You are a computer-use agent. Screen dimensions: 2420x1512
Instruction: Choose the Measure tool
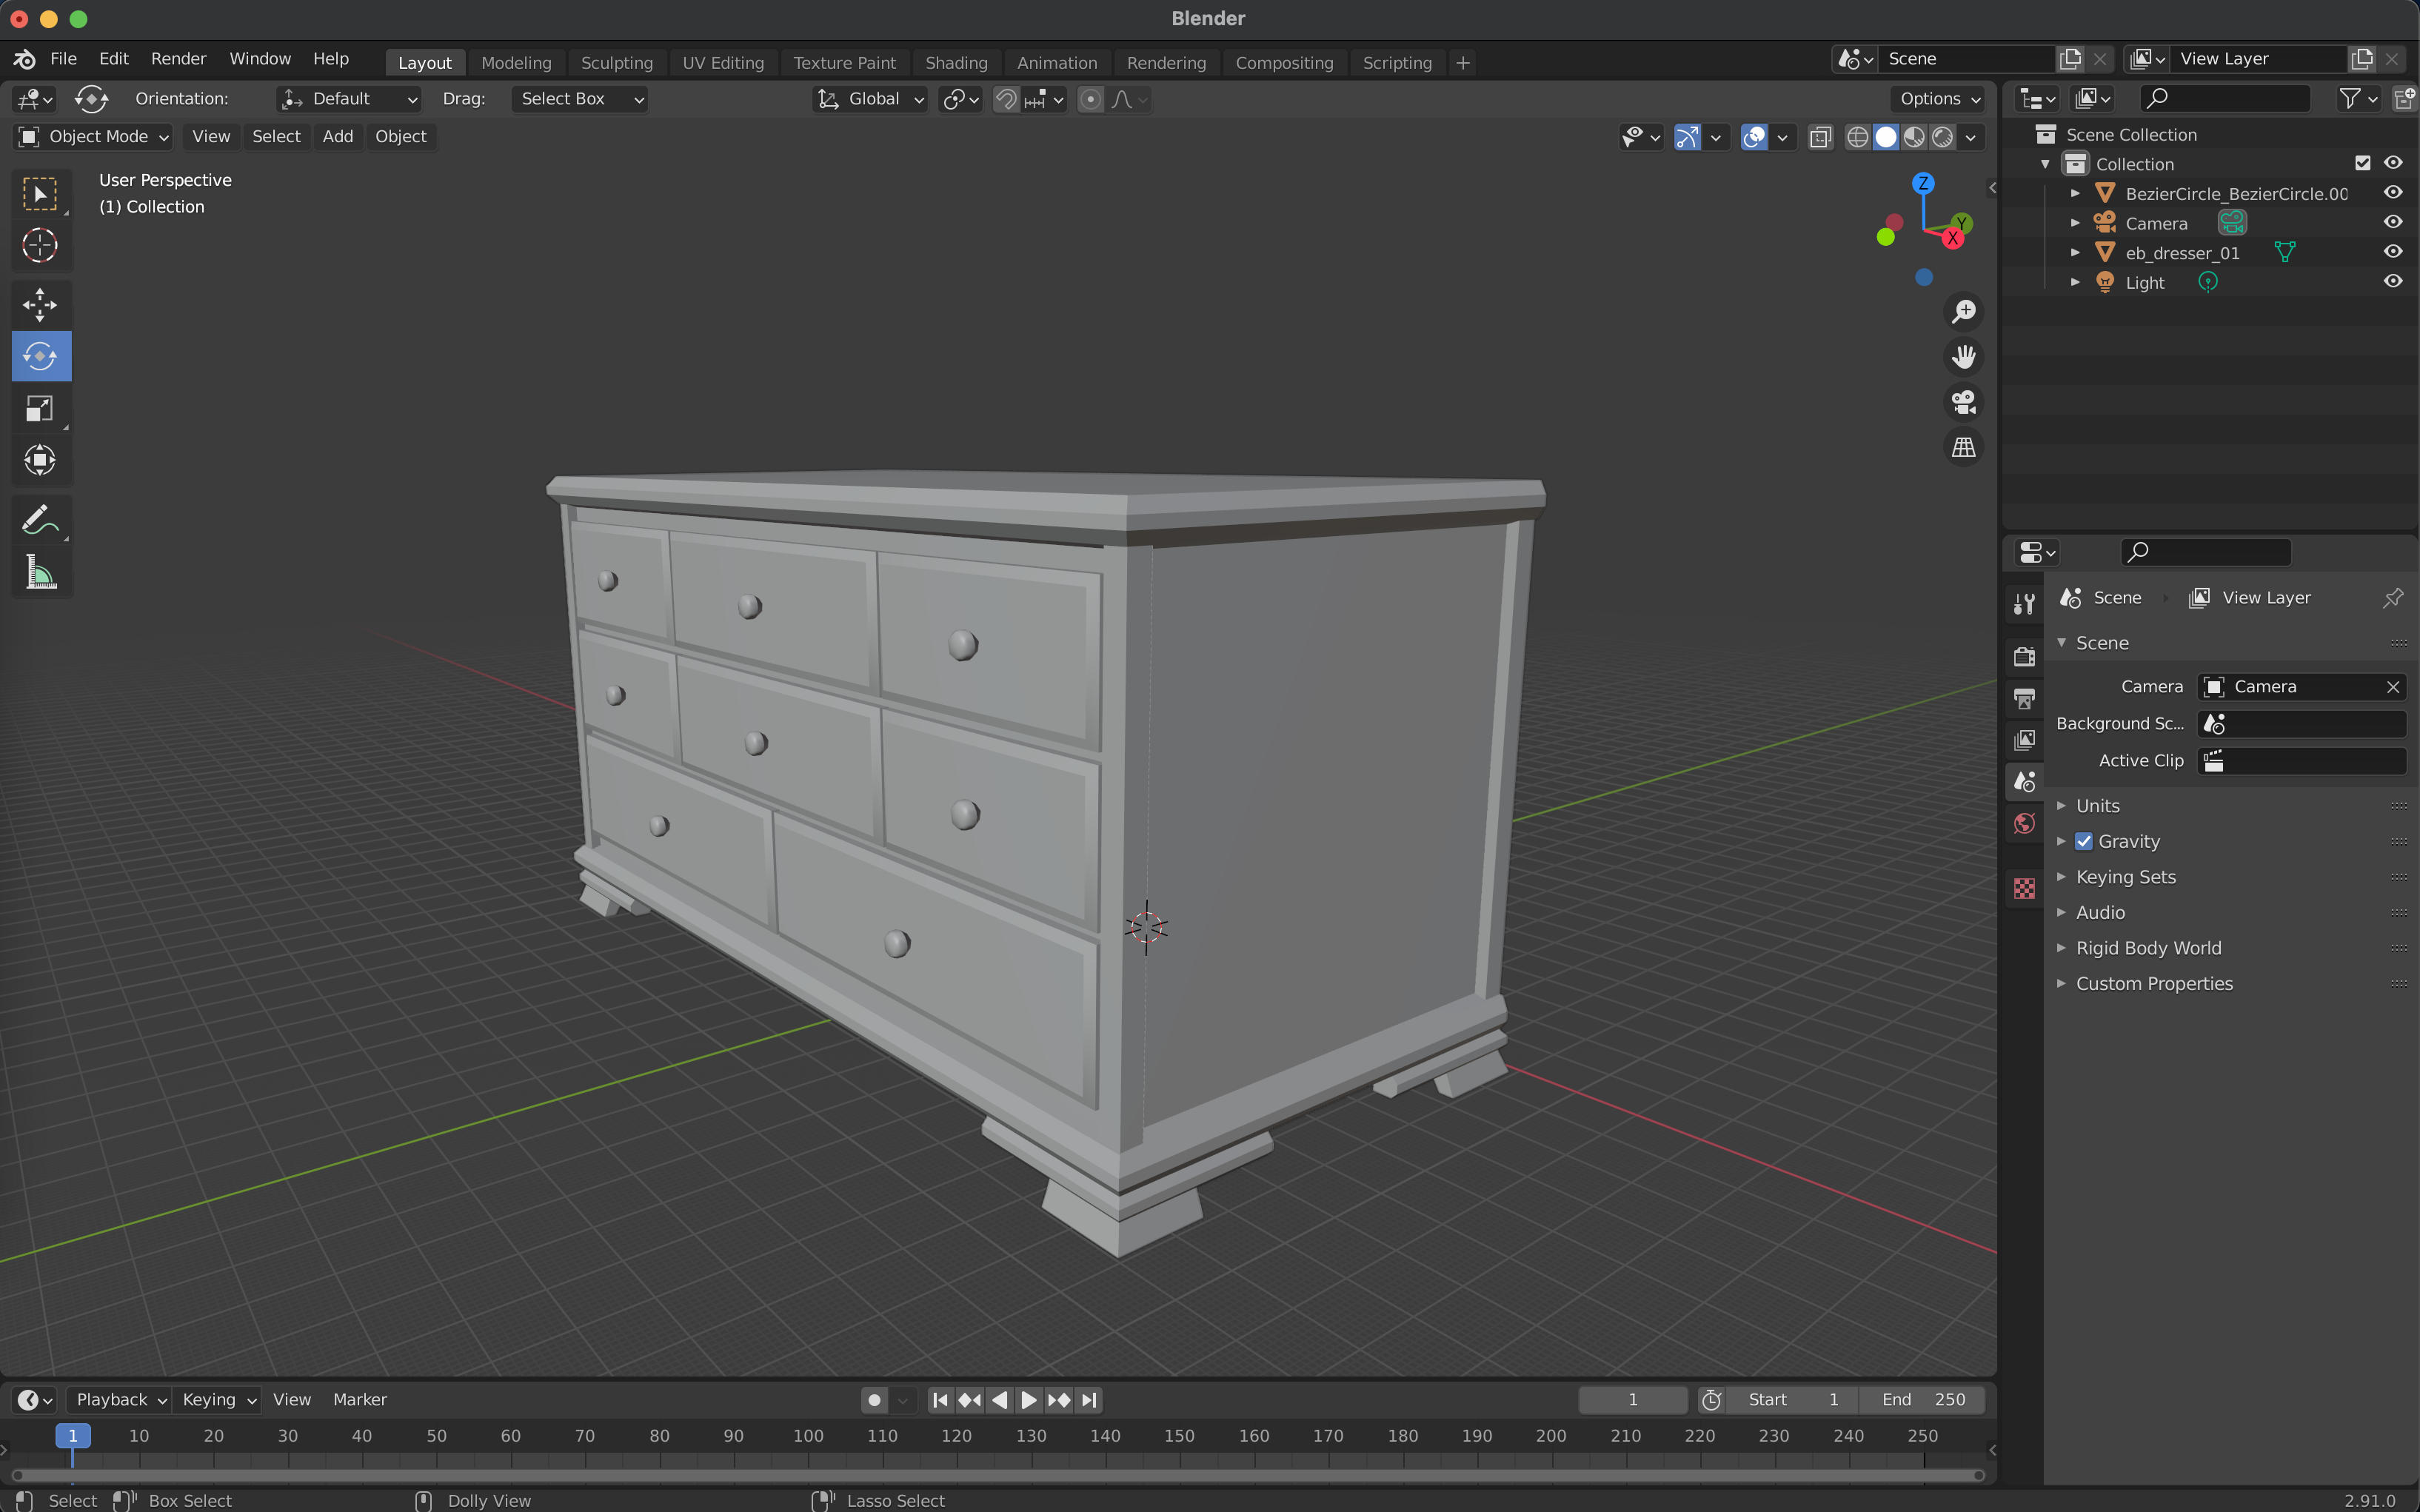(40, 573)
